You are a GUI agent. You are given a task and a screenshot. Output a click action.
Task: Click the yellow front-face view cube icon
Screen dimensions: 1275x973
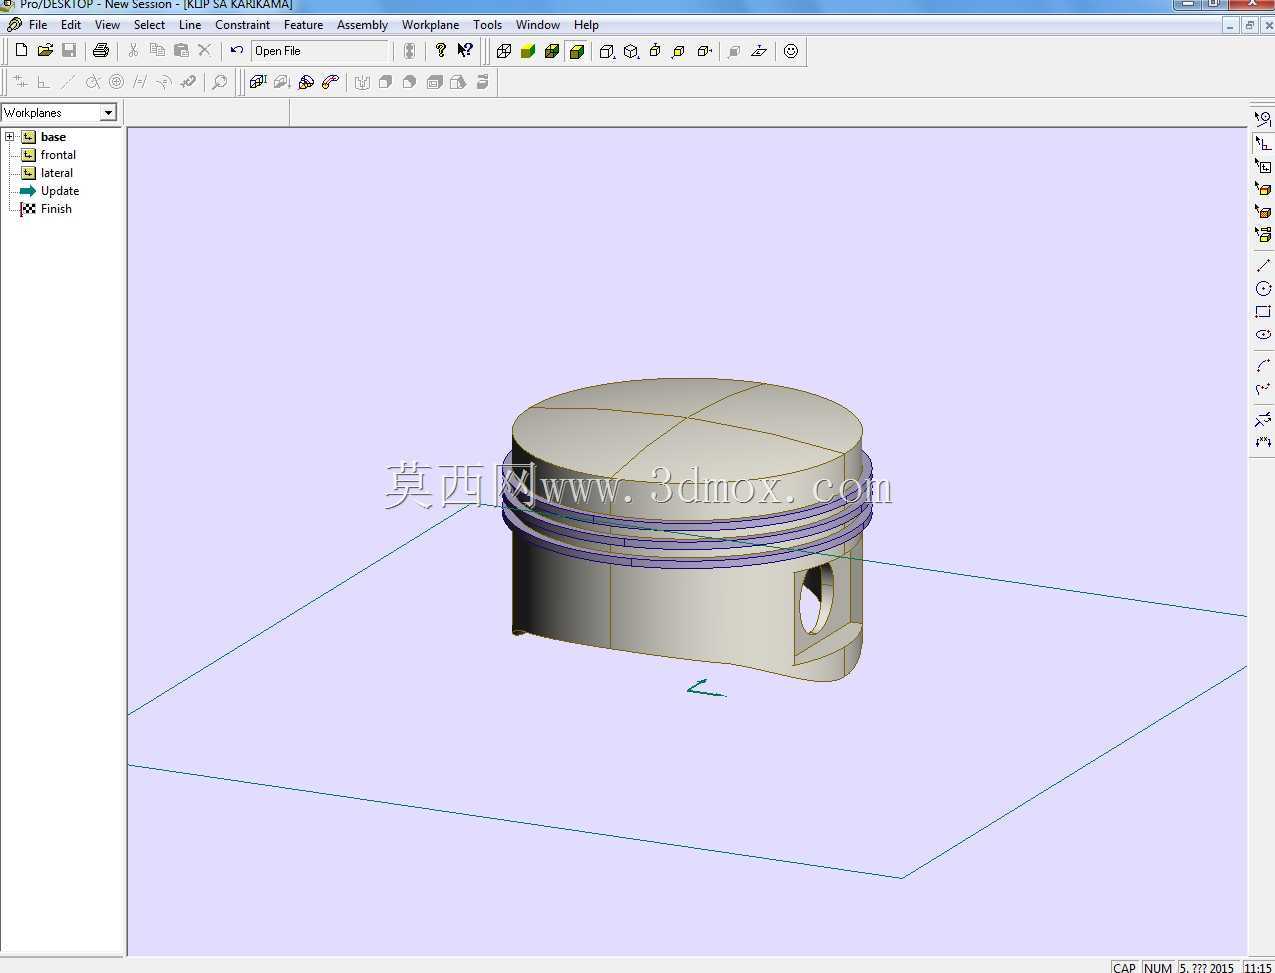[679, 51]
